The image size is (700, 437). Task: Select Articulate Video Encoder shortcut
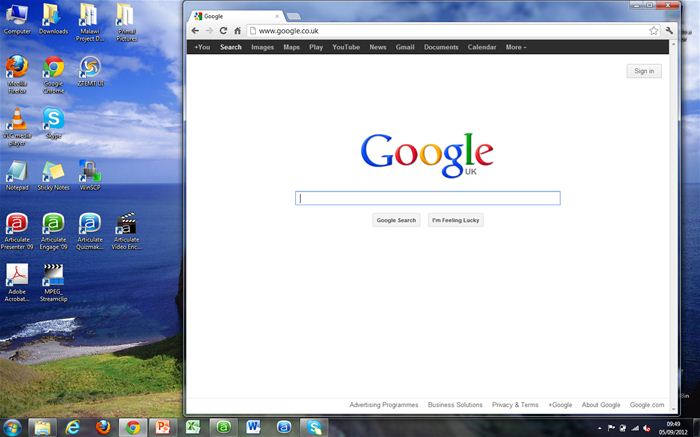[x=126, y=231]
